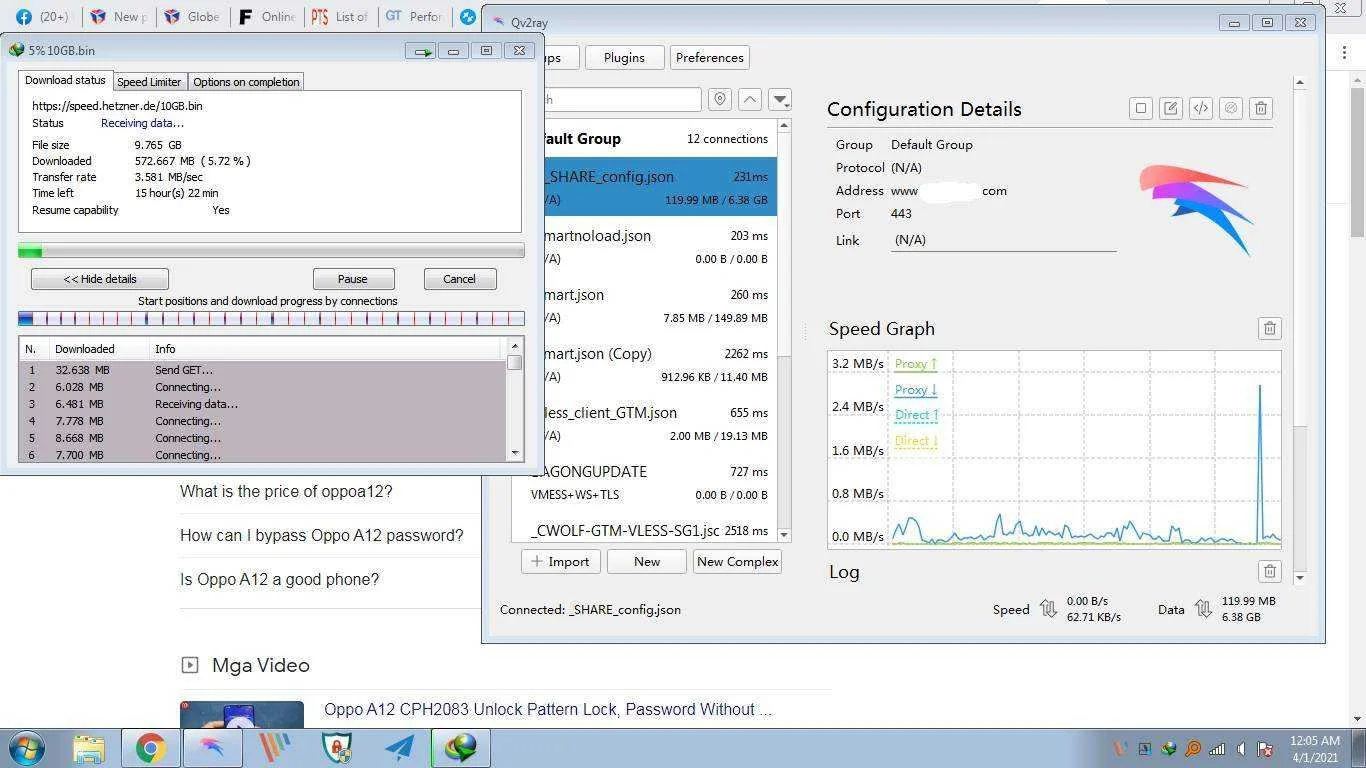Click the Action Center flag tray icon
This screenshot has width=1366, height=768.
point(1265,749)
